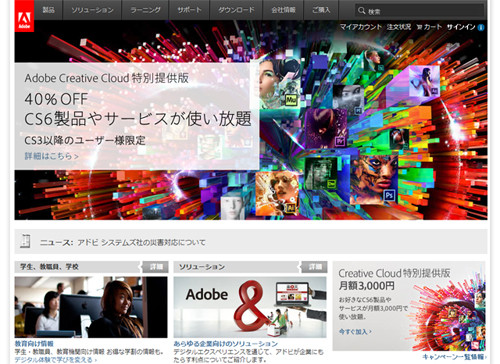Open the Adobe & solutions thumbnail
The image size is (500, 364).
[250, 307]
